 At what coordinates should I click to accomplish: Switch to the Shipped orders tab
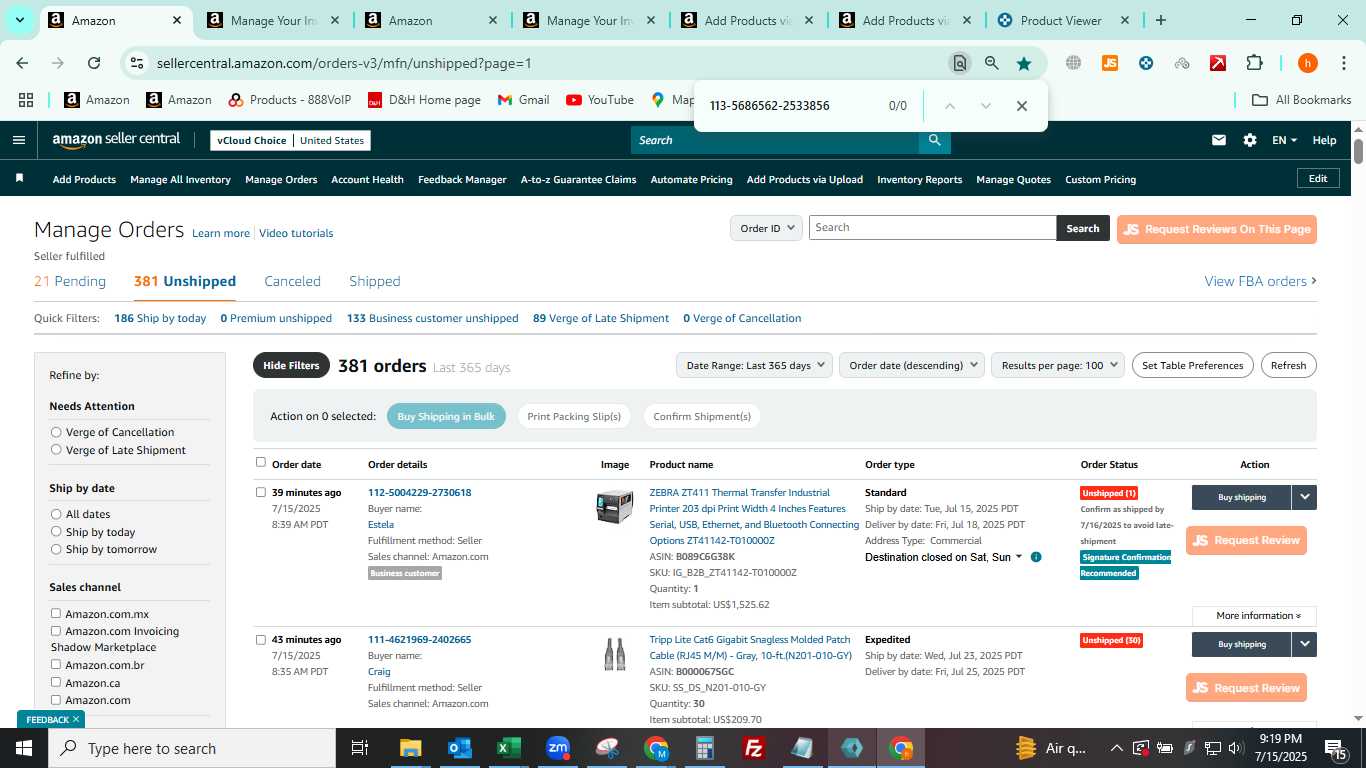tap(375, 281)
